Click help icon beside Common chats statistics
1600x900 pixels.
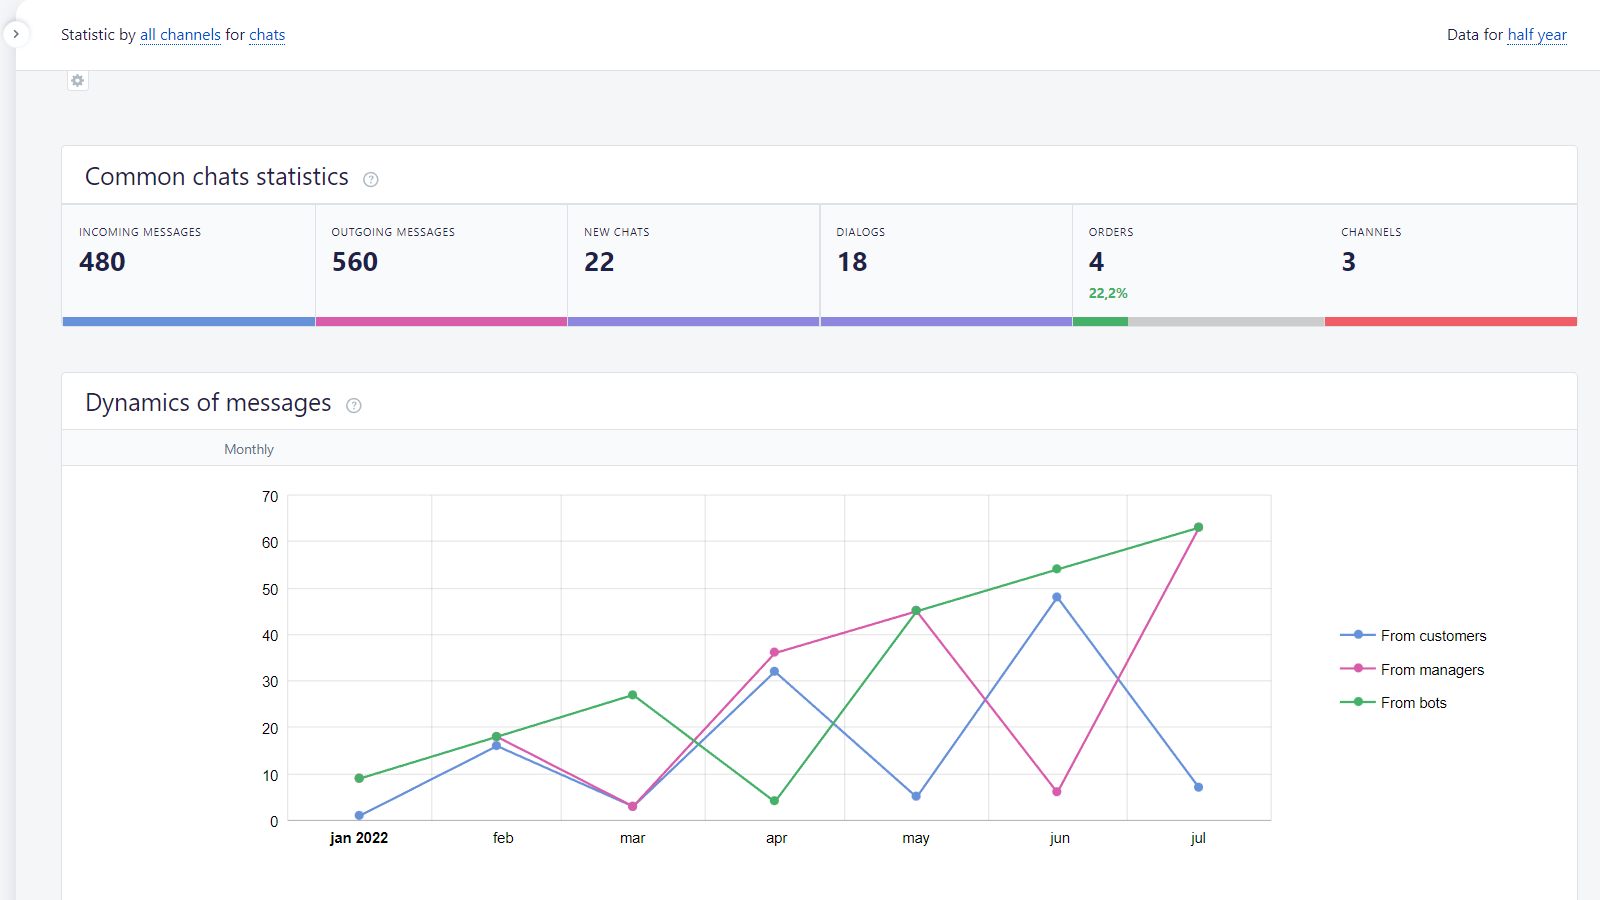point(371,180)
